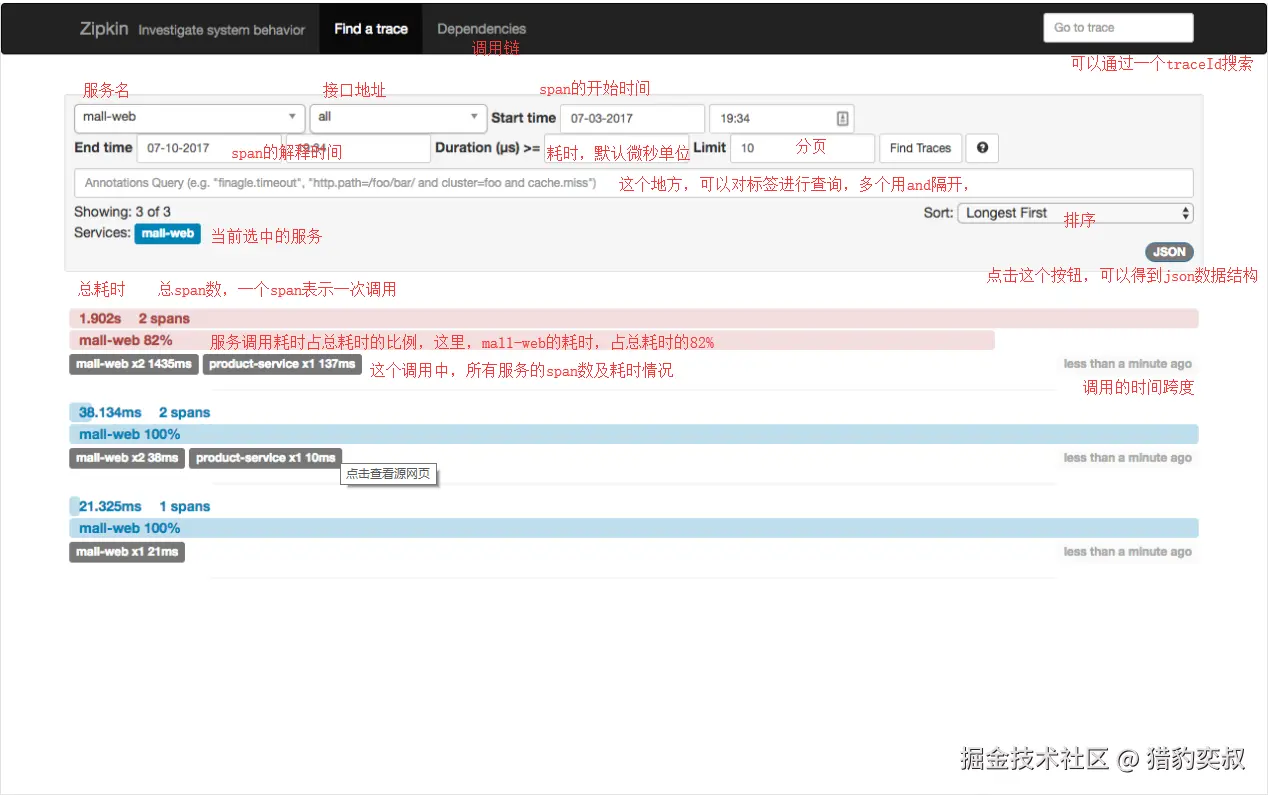Click product-service x1 10ms tag
Viewport: 1268px width, 795px height.
(265, 458)
